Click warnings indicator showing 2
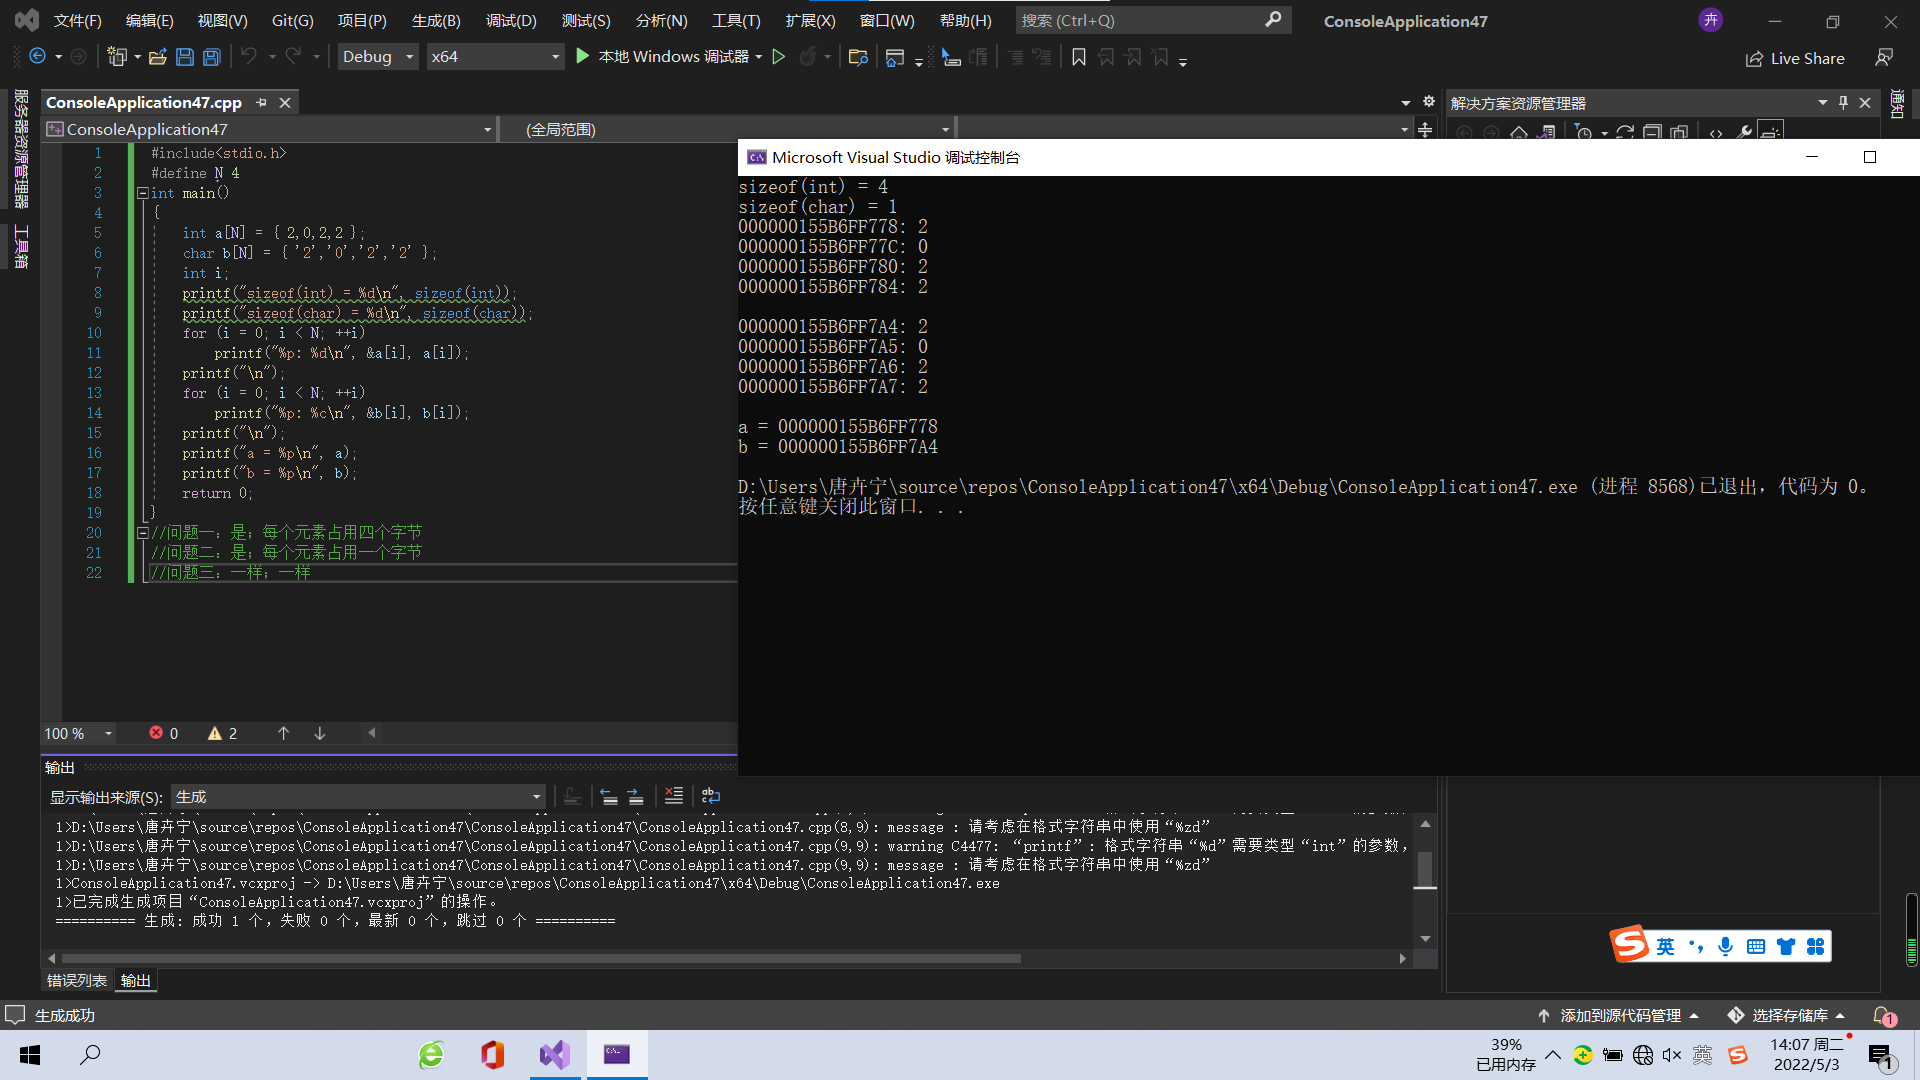Viewport: 1920px width, 1080px height. [x=222, y=733]
